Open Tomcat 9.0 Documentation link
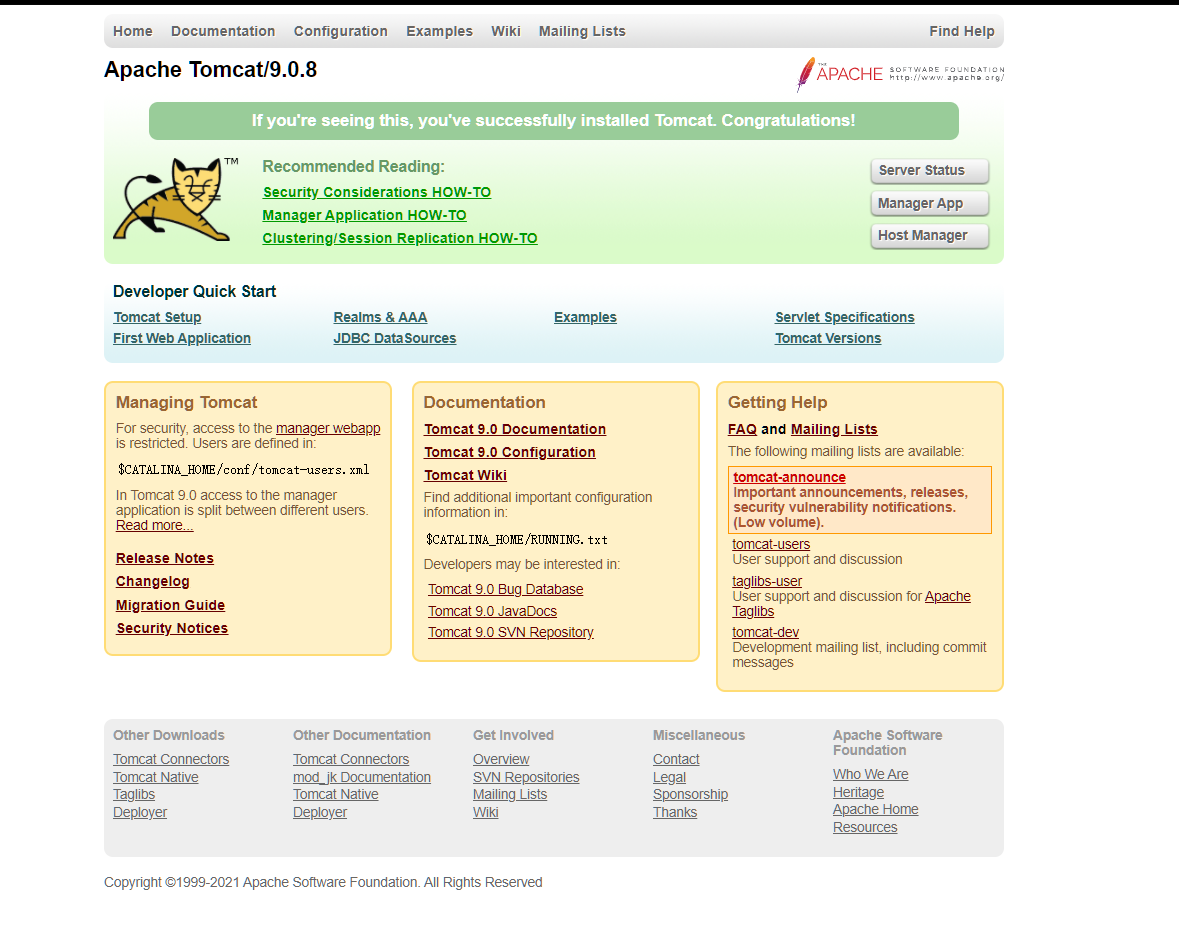 [x=515, y=429]
